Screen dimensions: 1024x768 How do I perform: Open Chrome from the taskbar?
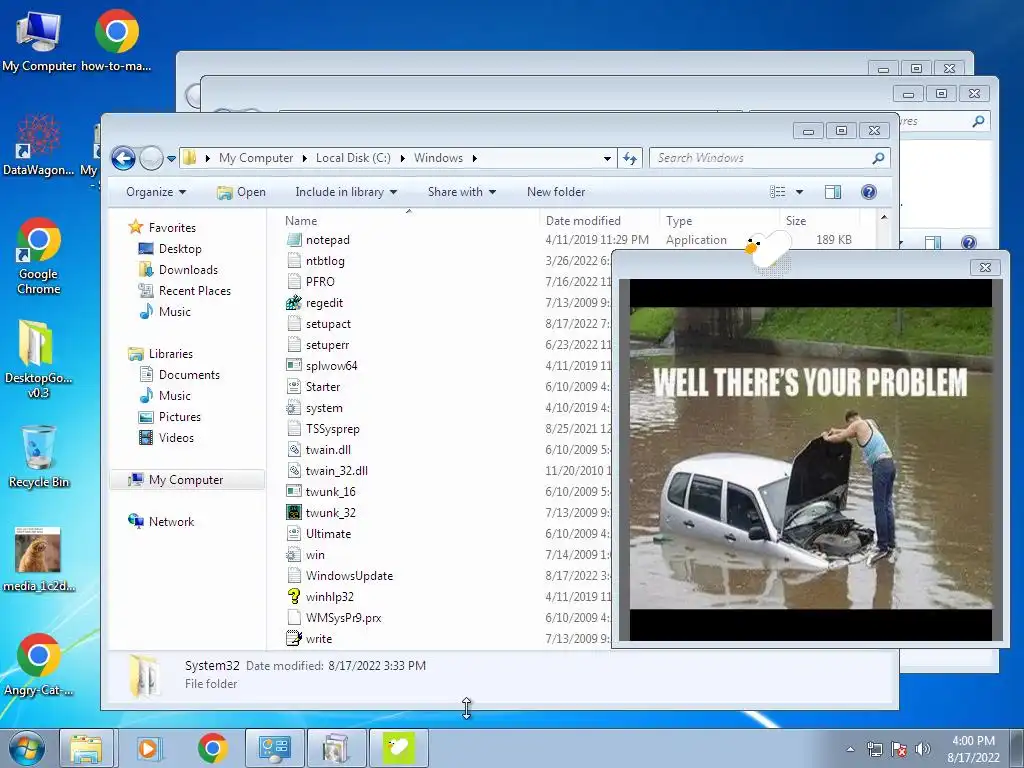[x=212, y=748]
